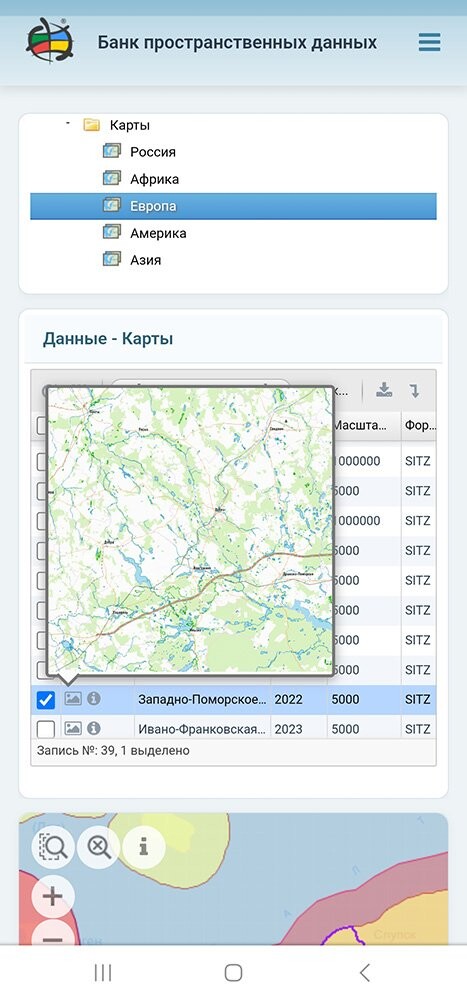This screenshot has width=467, height=1000.
Task: Click the Масштаб column header
Action: coord(360,425)
